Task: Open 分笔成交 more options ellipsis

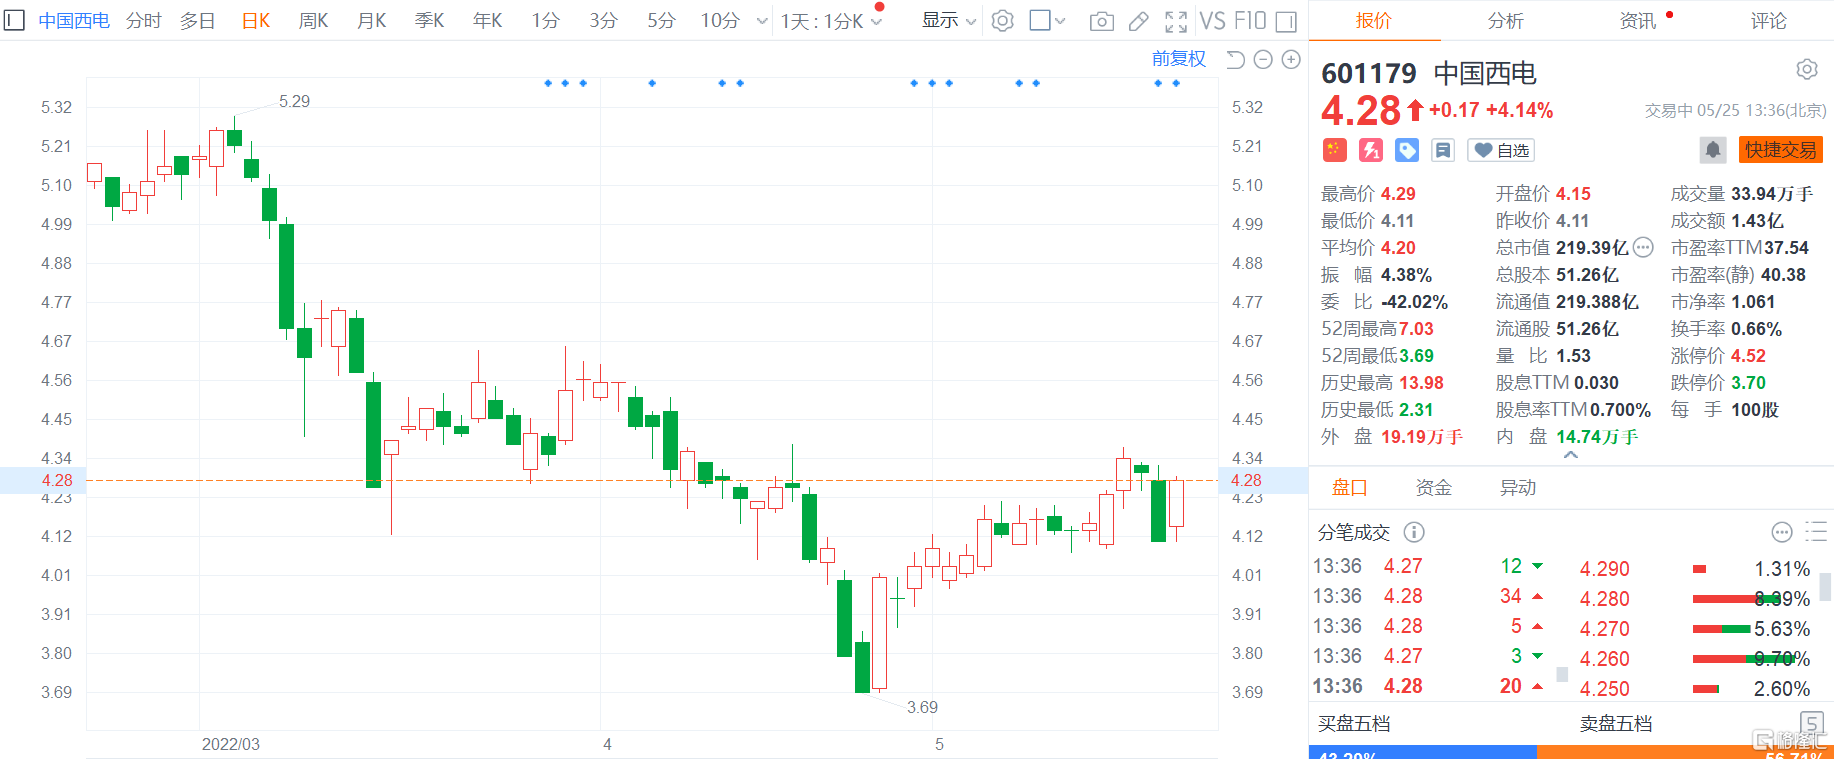Action: coord(1782,532)
